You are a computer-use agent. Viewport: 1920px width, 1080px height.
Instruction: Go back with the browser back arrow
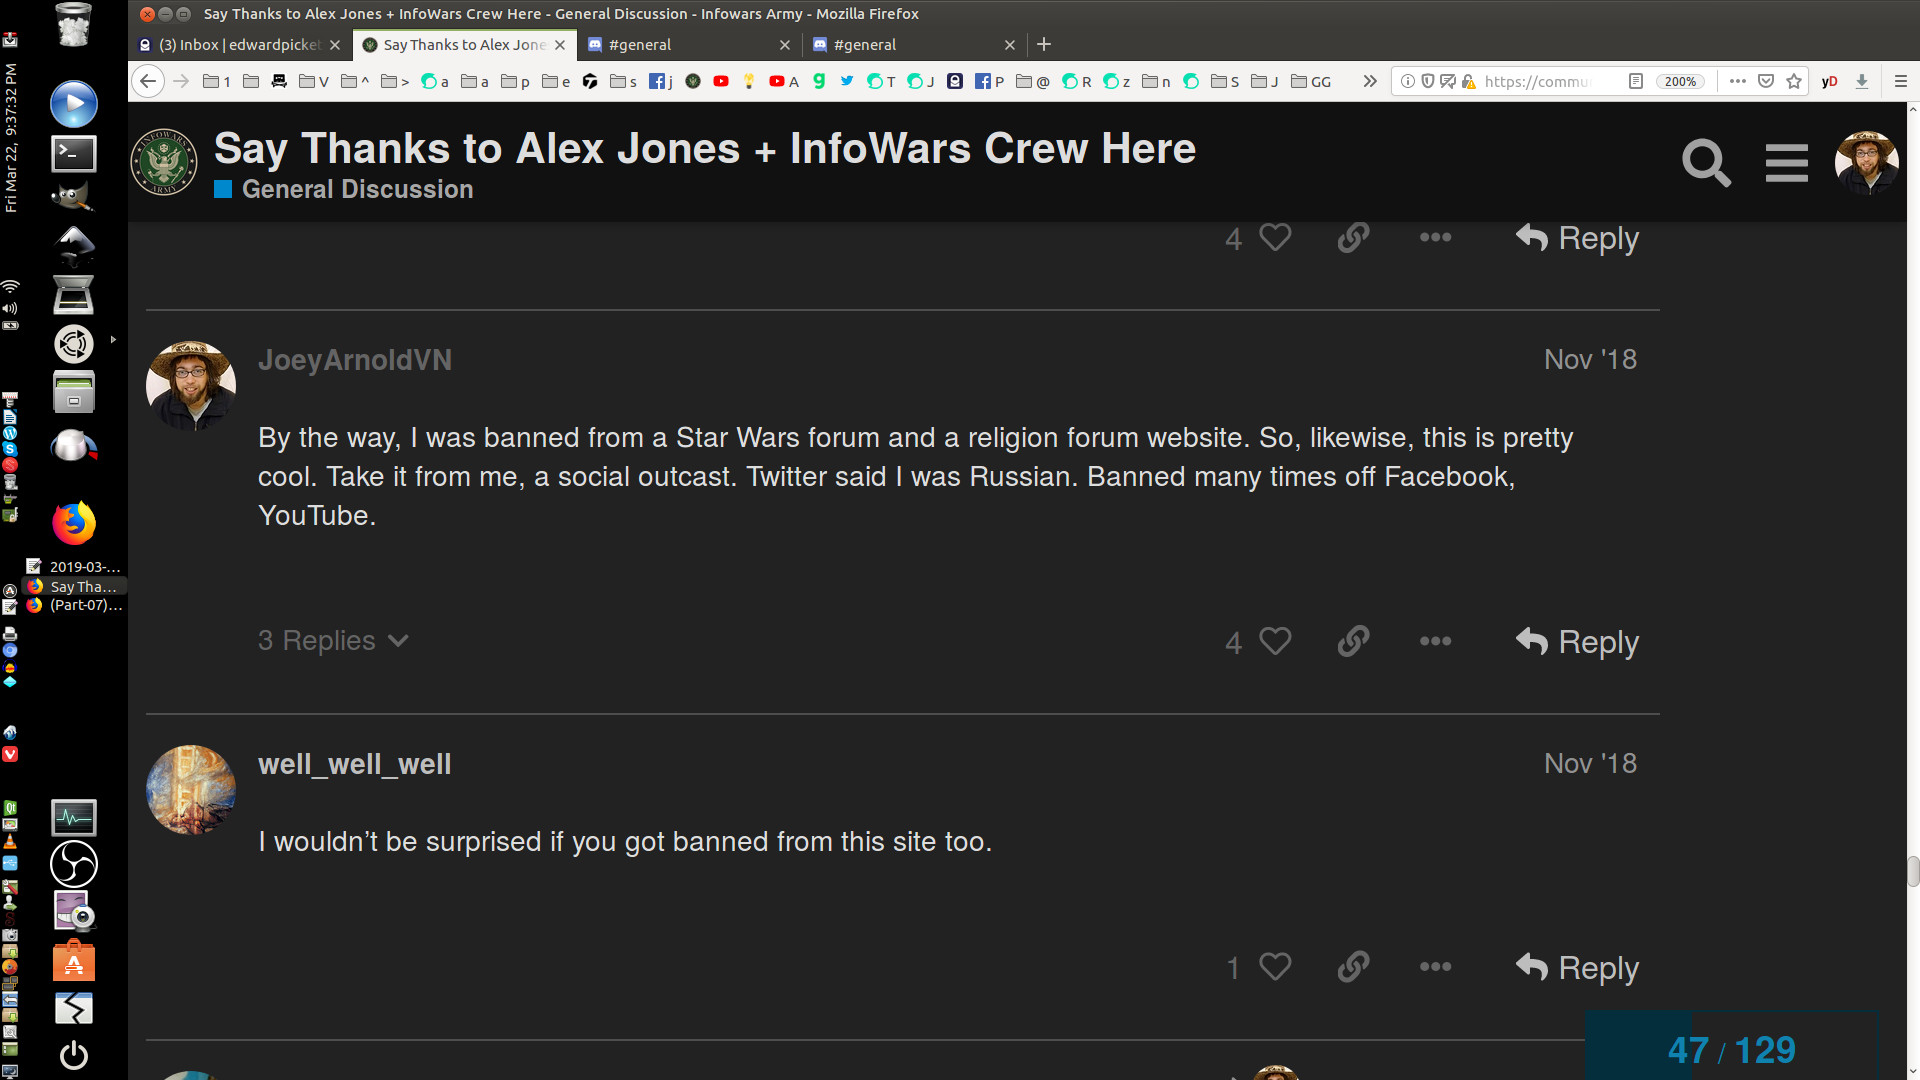[148, 81]
